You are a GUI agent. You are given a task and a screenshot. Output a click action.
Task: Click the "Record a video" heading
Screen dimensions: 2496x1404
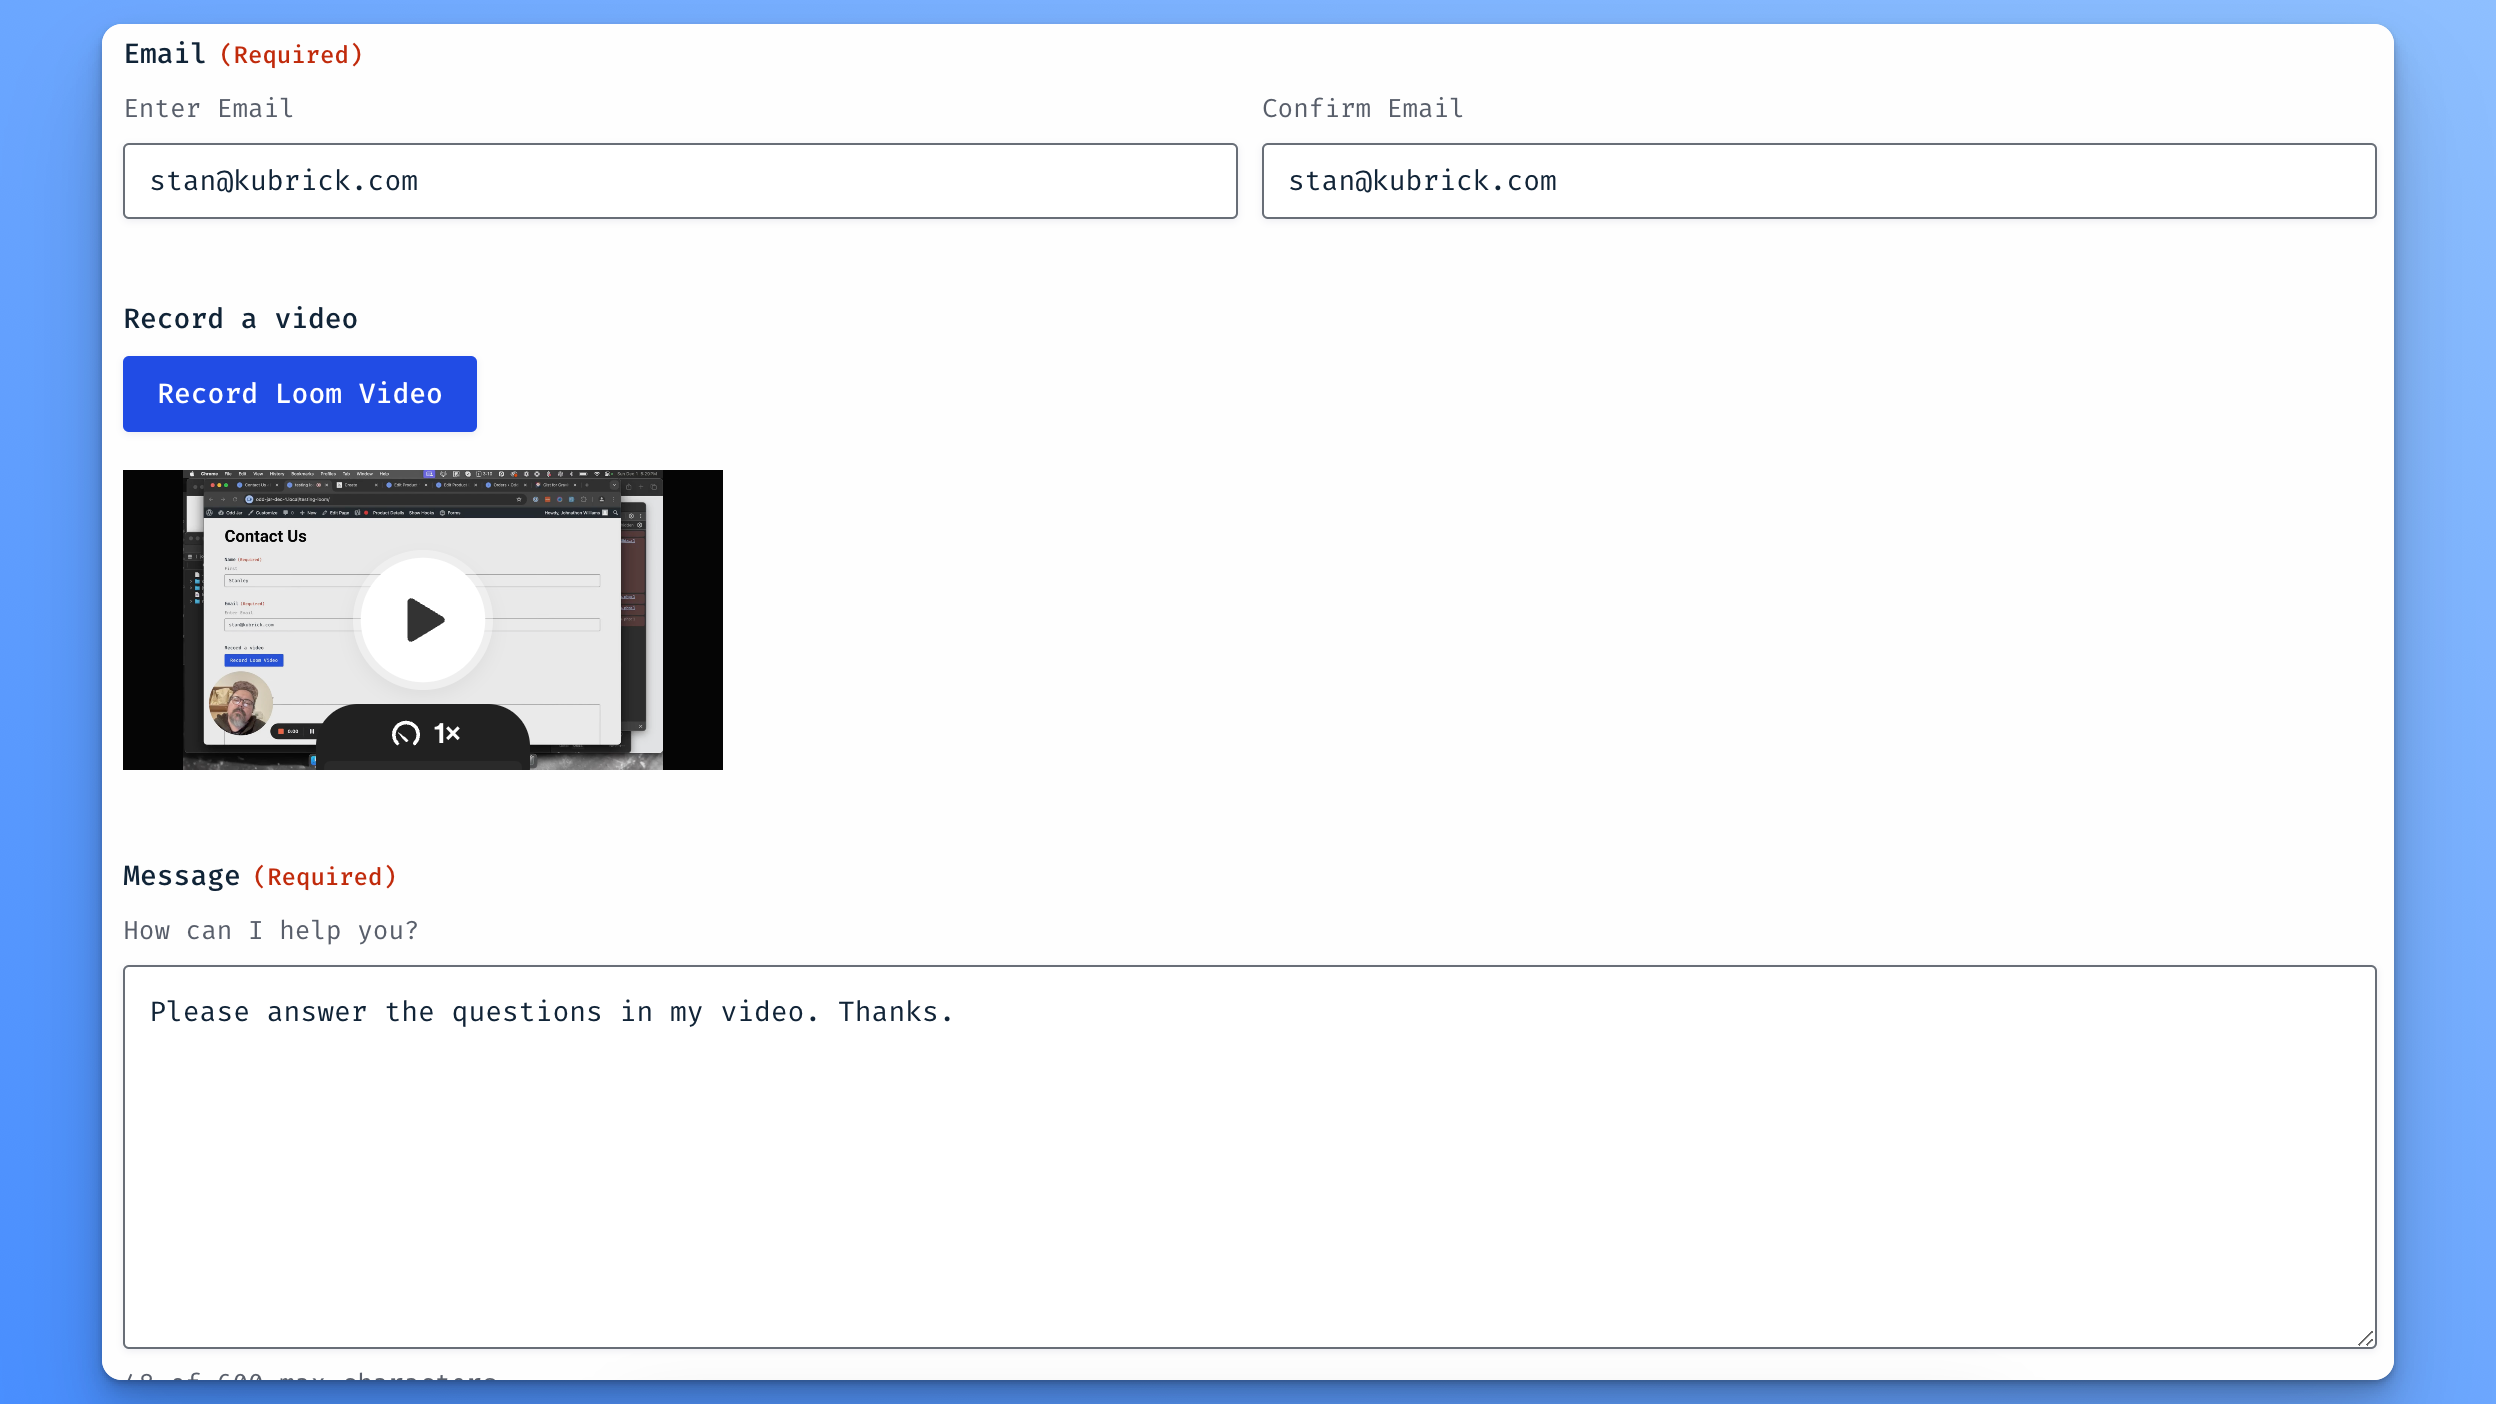(x=241, y=319)
